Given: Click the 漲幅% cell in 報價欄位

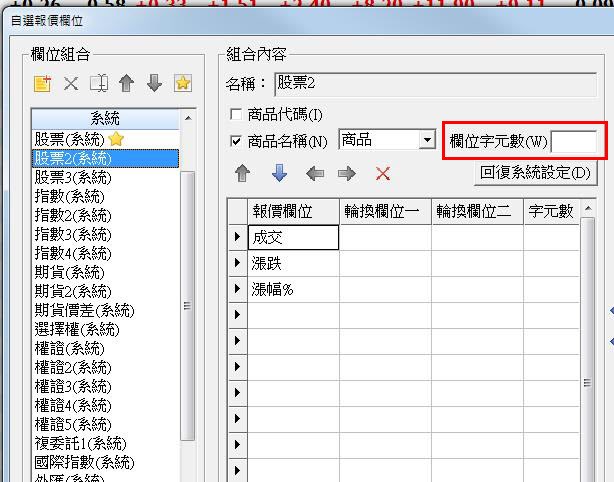Looking at the screenshot, I should [x=293, y=289].
